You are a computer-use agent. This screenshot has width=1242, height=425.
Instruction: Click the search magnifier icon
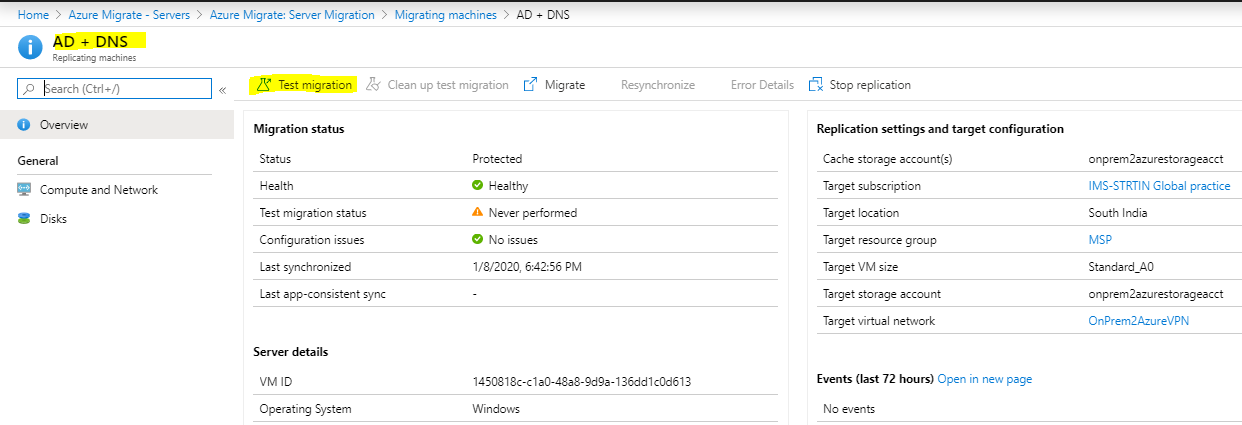click(29, 89)
